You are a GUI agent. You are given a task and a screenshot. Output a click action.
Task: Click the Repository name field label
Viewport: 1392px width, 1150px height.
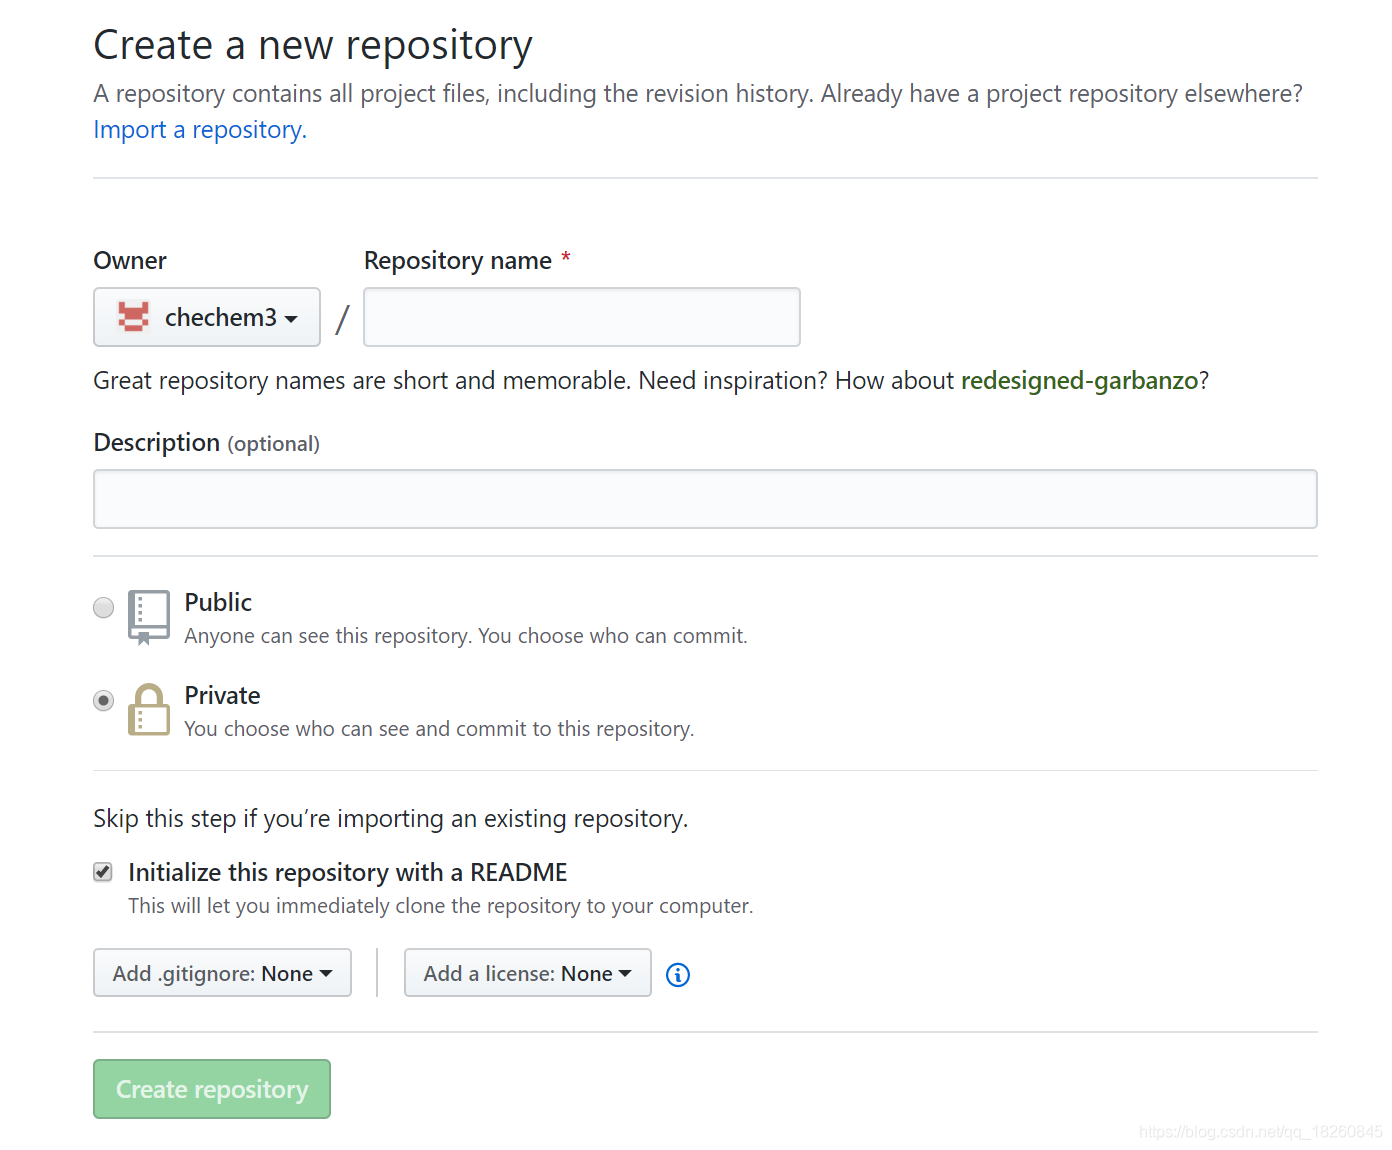pyautogui.click(x=457, y=261)
